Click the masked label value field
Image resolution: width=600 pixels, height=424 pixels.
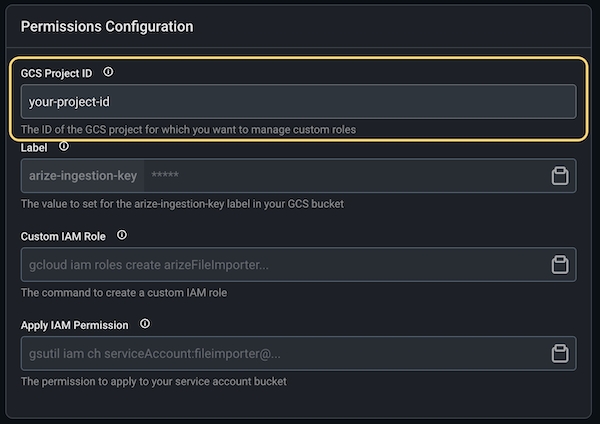click(340, 176)
